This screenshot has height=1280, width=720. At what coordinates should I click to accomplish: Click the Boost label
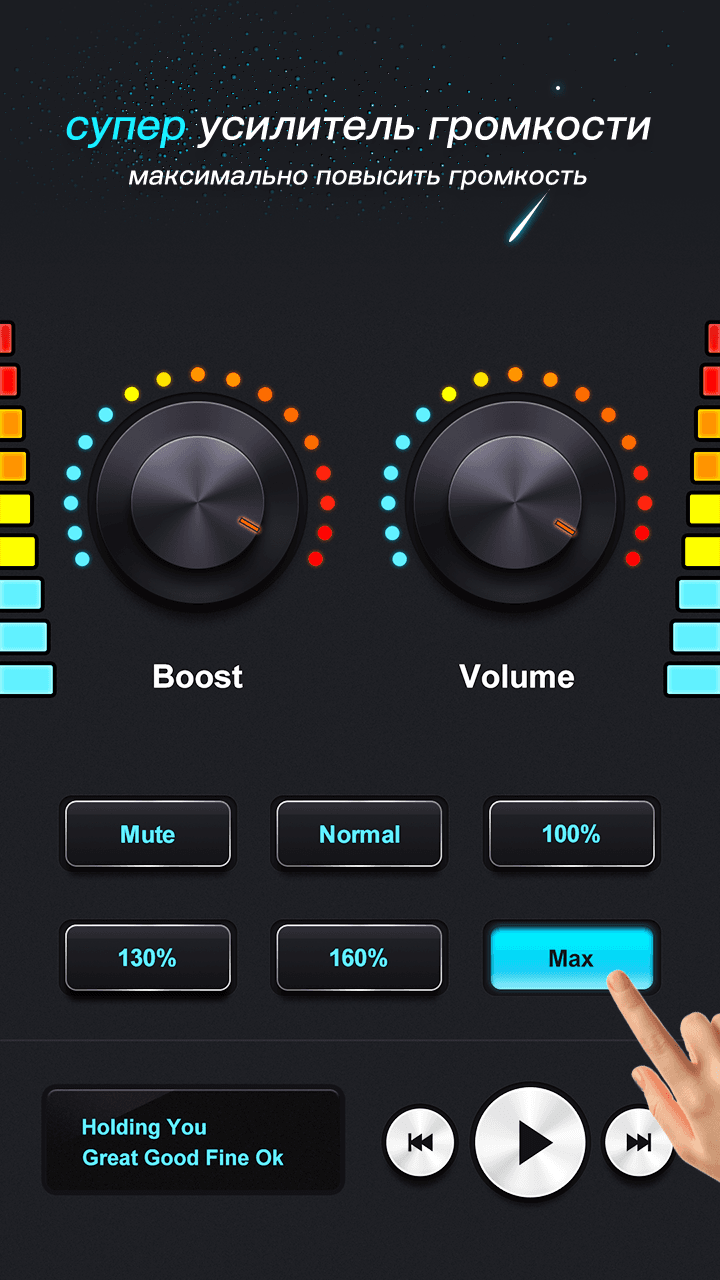198,677
